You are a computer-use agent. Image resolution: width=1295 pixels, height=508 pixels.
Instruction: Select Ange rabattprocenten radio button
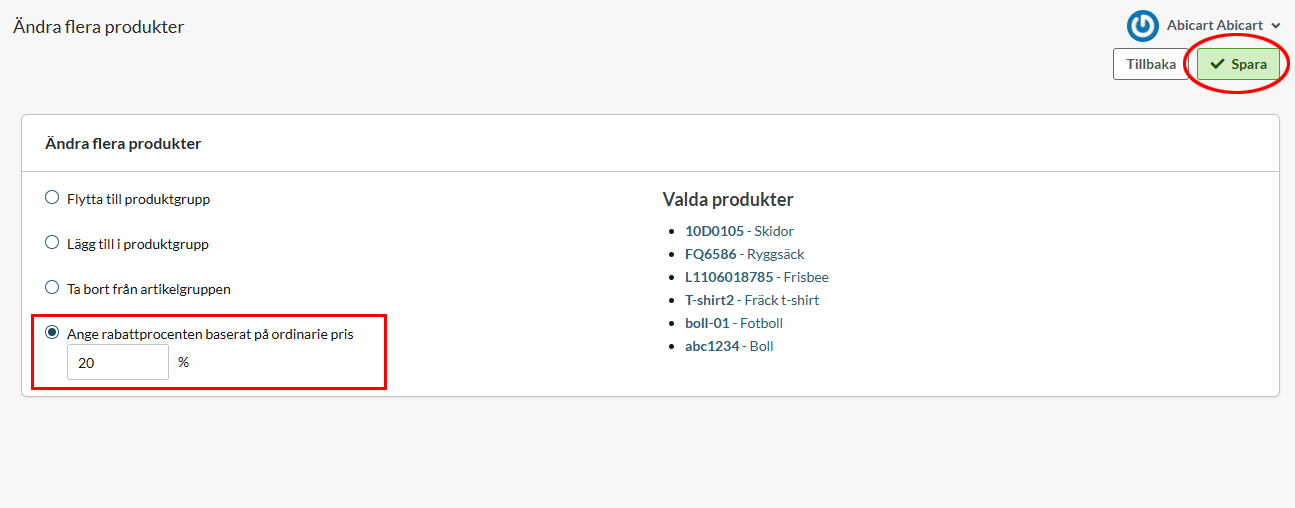(x=52, y=333)
